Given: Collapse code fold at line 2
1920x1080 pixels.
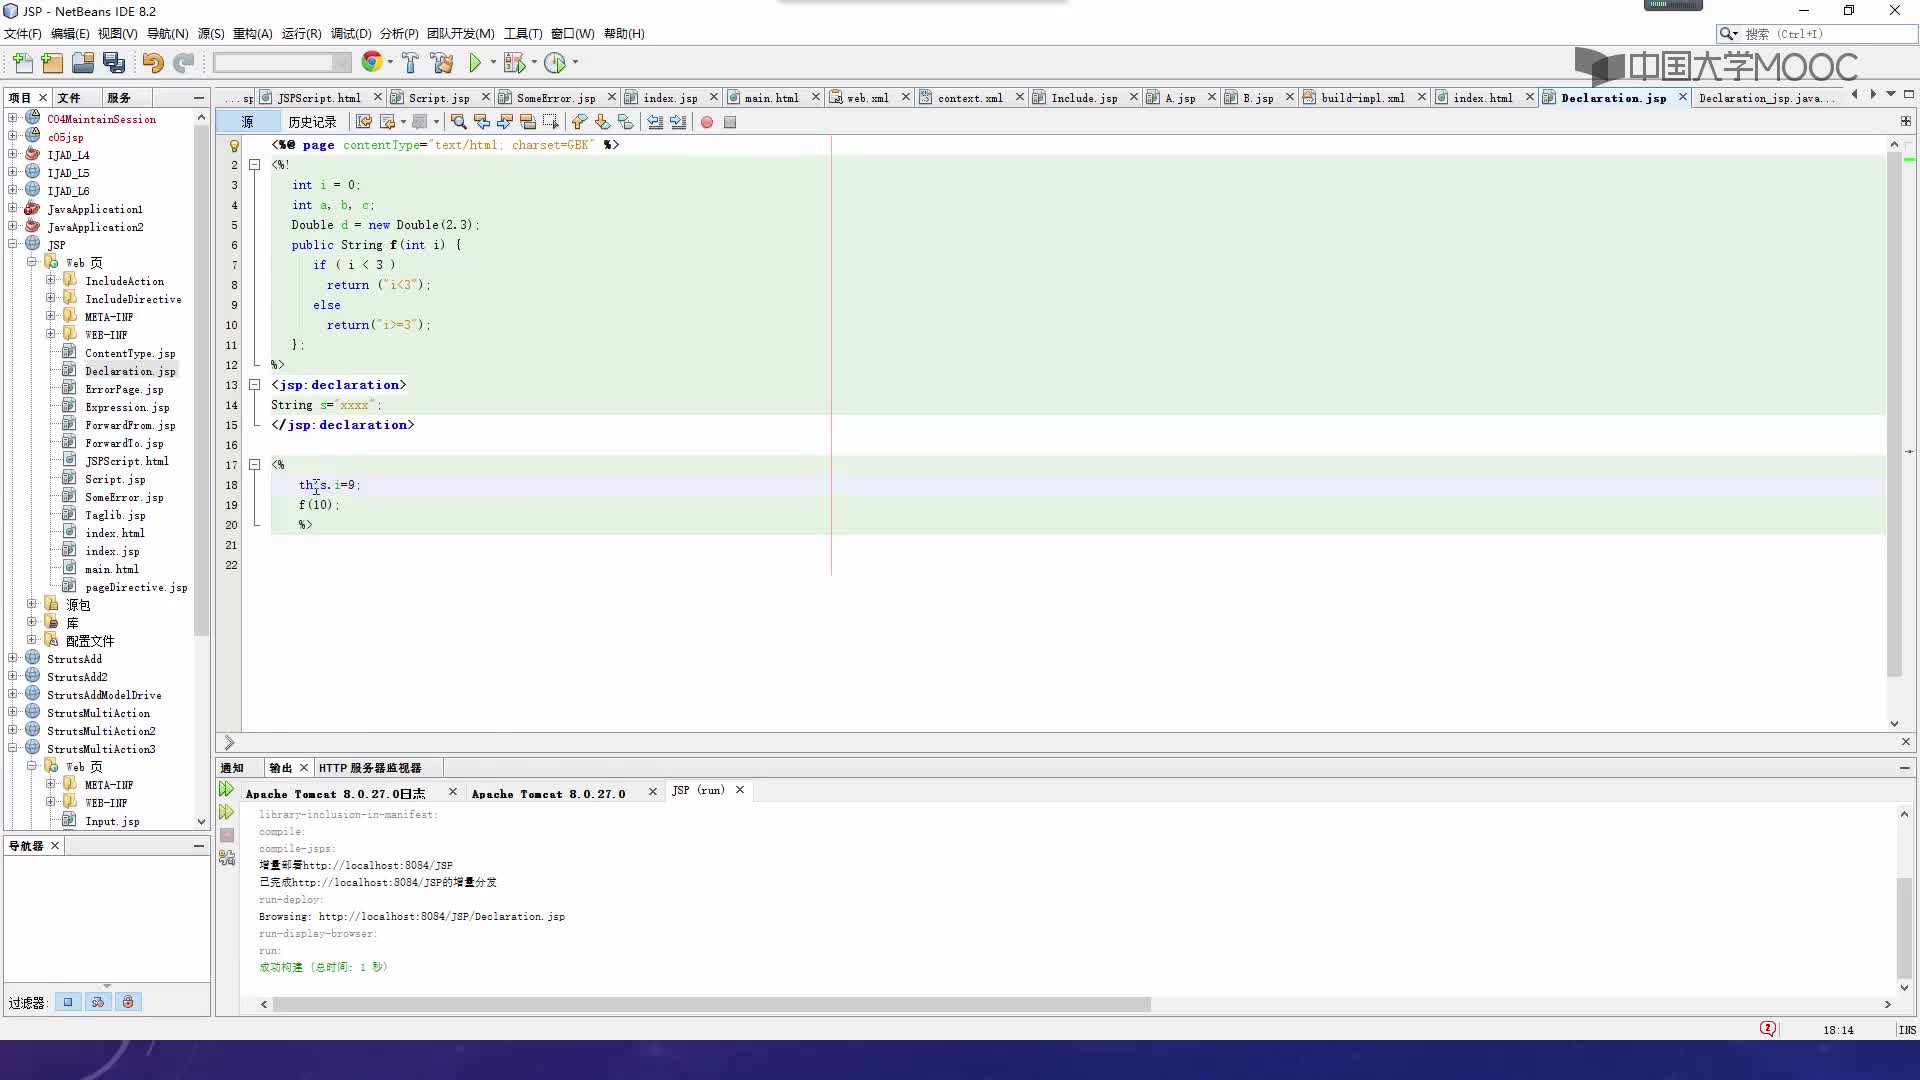Looking at the screenshot, I should click(x=254, y=165).
